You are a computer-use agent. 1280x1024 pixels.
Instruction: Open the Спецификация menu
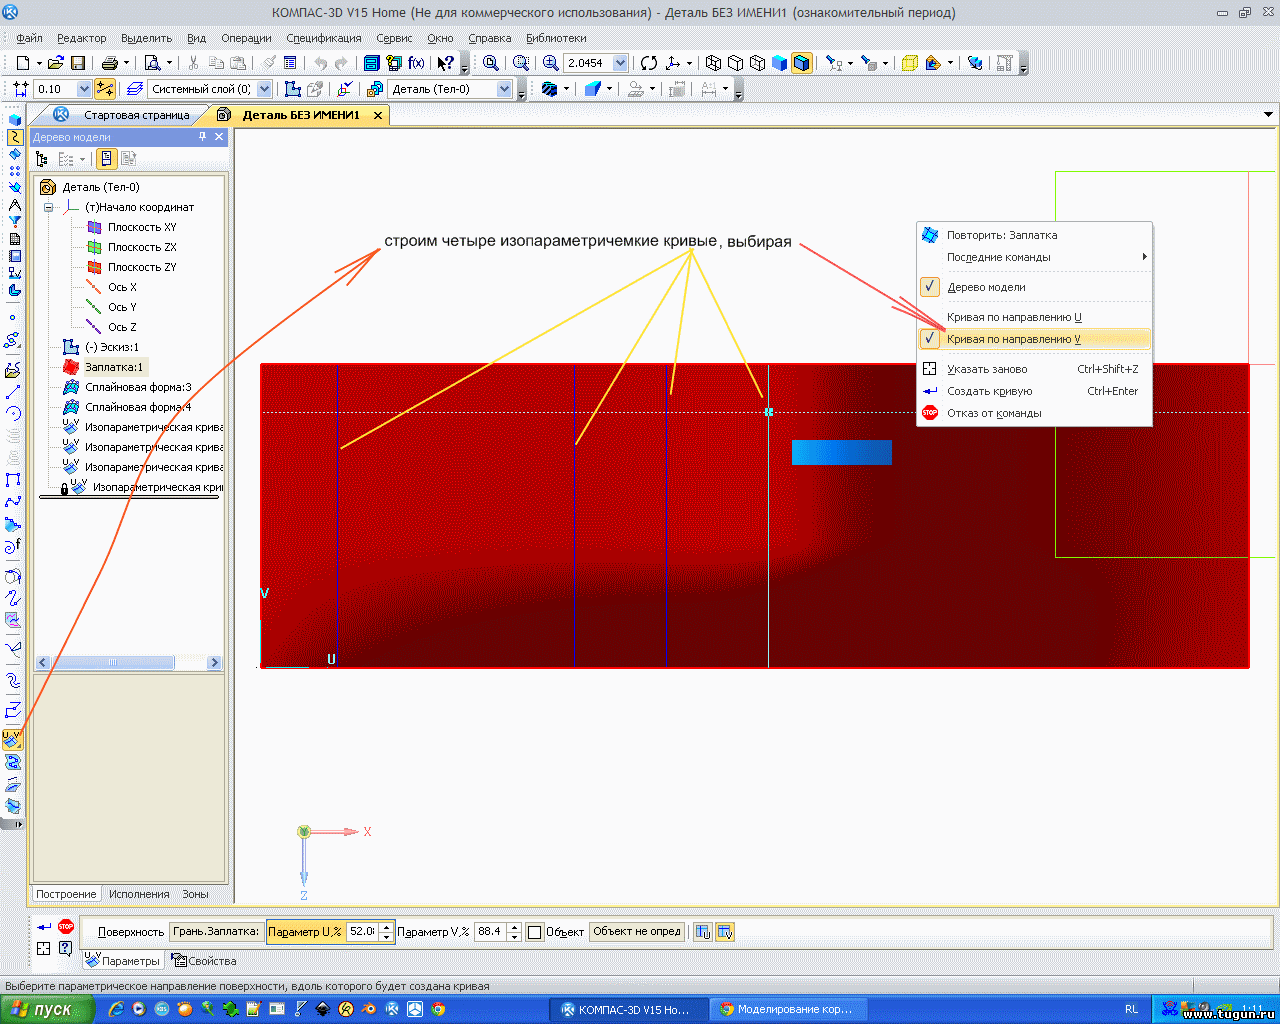[x=323, y=38]
